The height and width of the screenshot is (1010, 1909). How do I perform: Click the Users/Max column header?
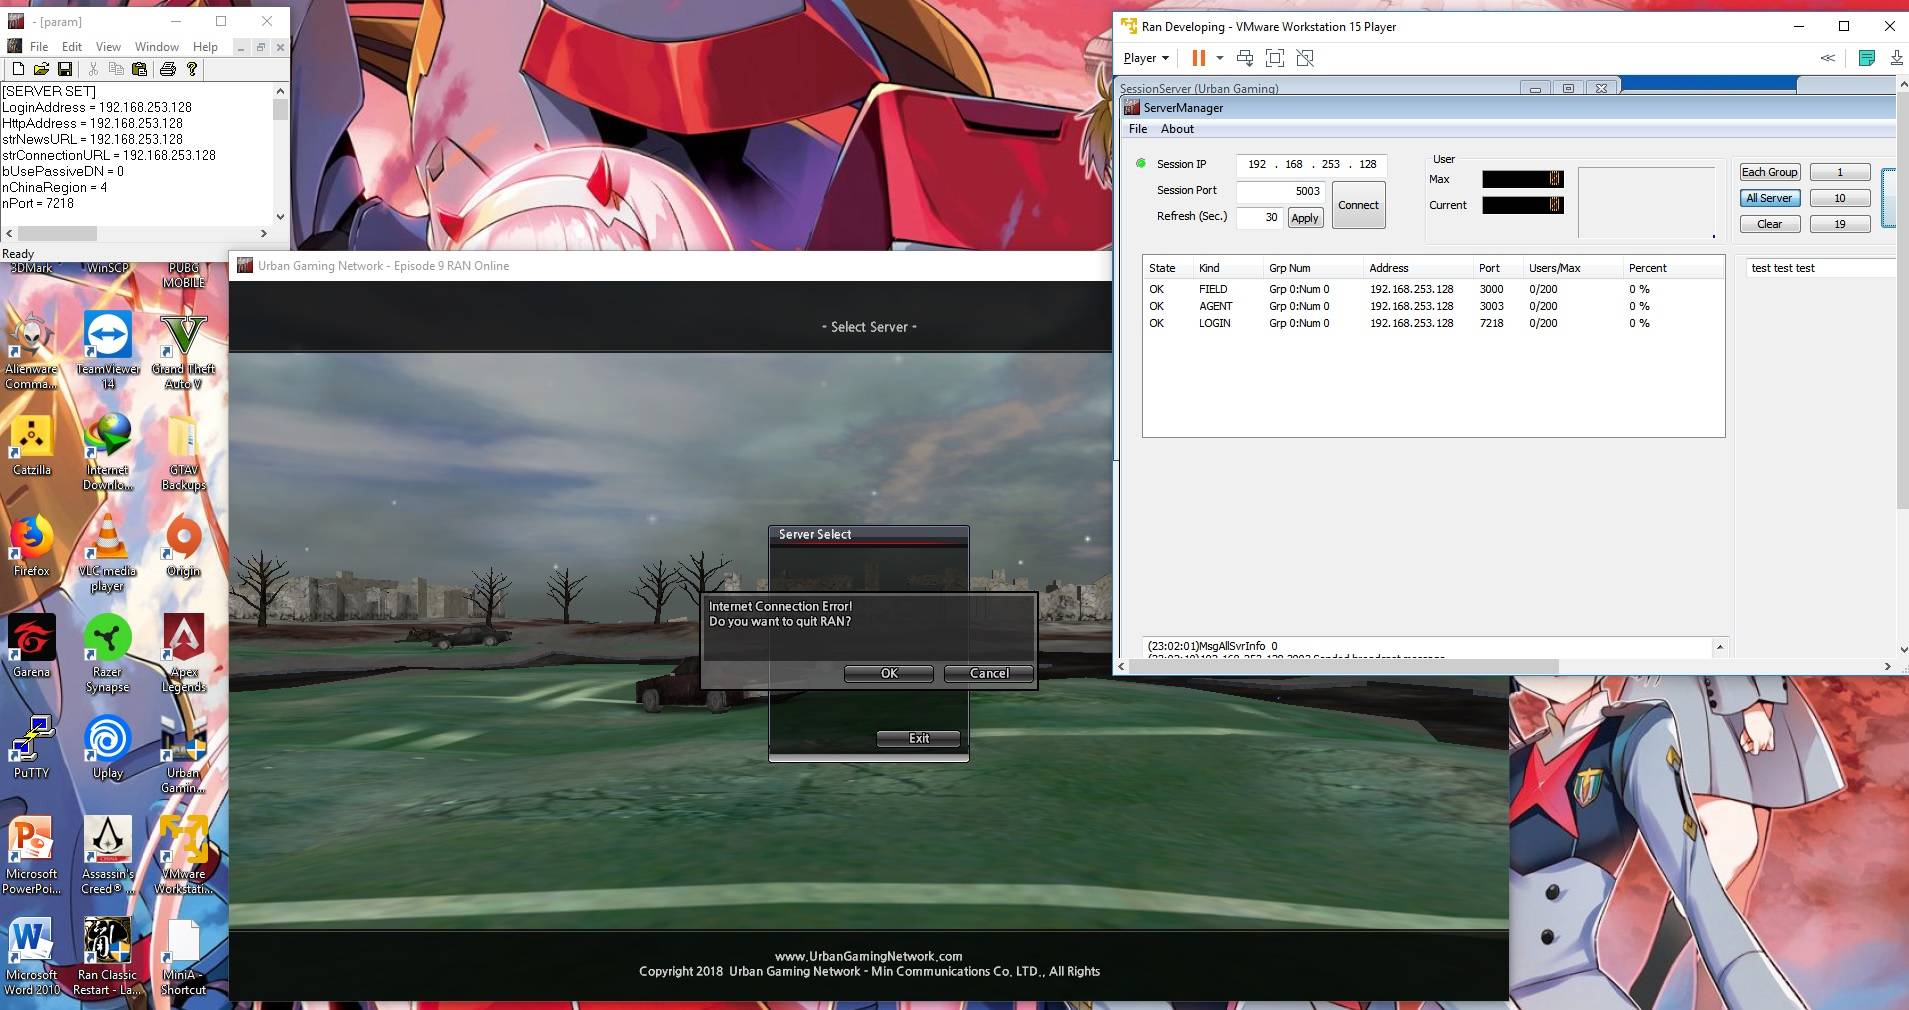[1572, 268]
